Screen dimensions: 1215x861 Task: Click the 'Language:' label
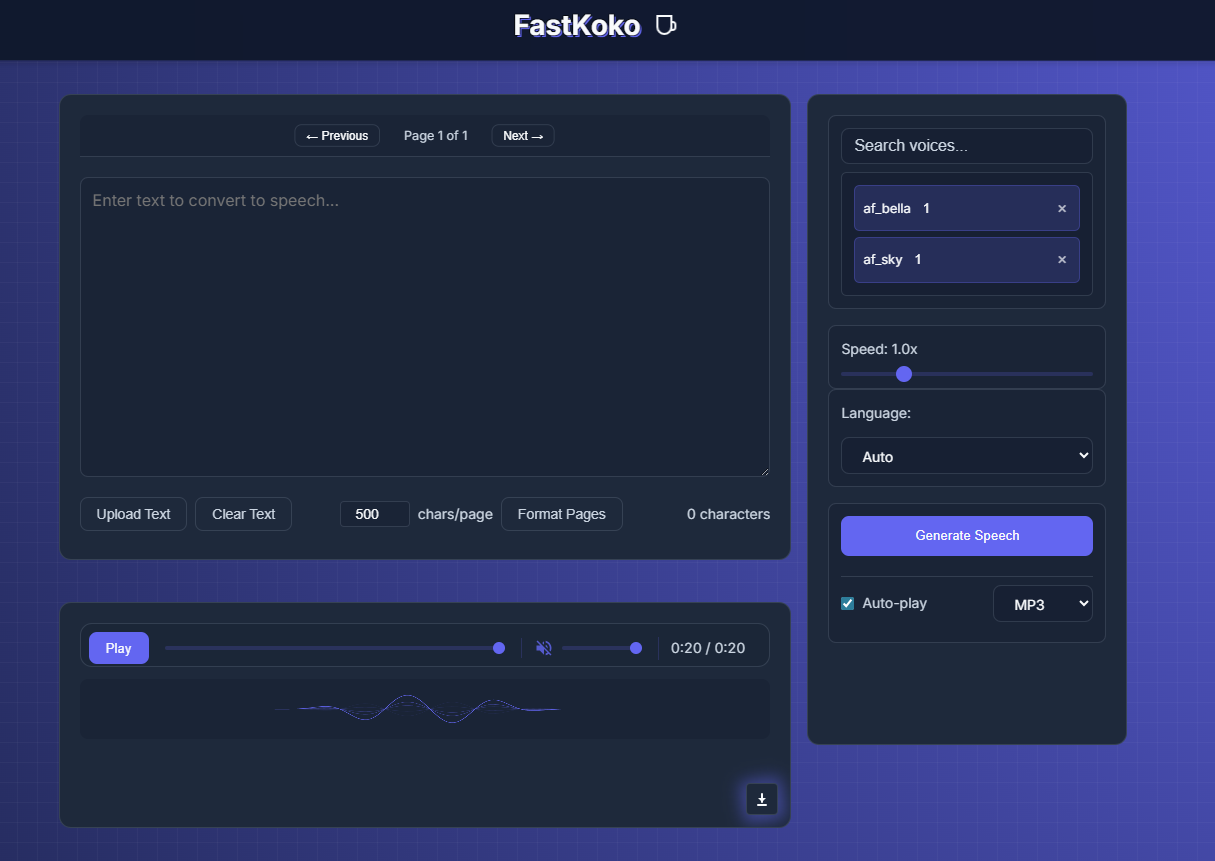876,413
